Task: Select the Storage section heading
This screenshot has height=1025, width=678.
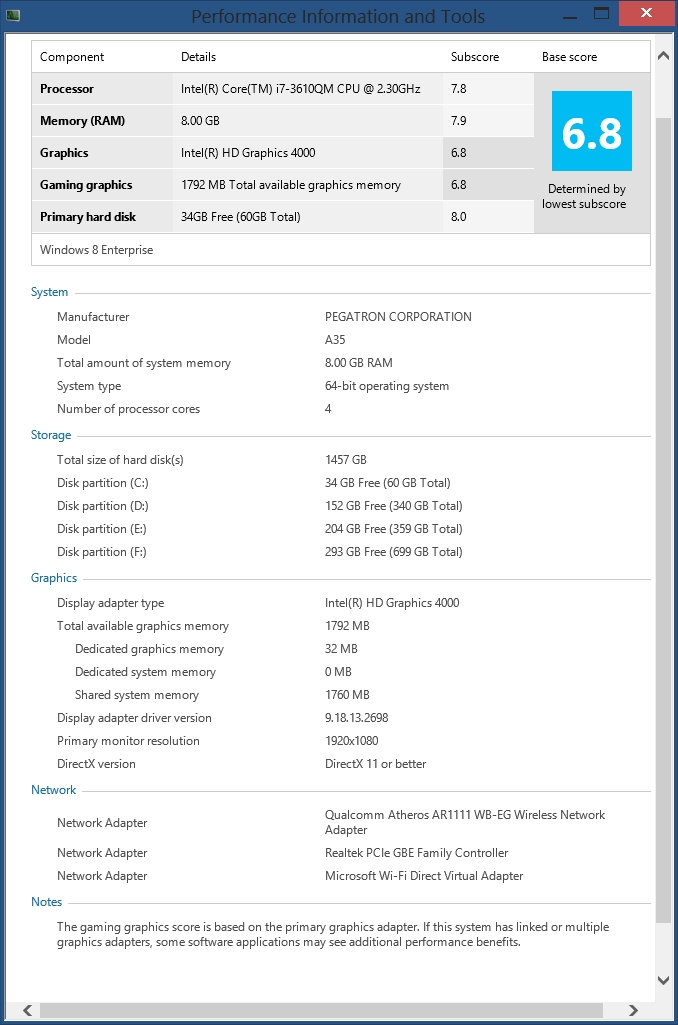Action: (51, 435)
